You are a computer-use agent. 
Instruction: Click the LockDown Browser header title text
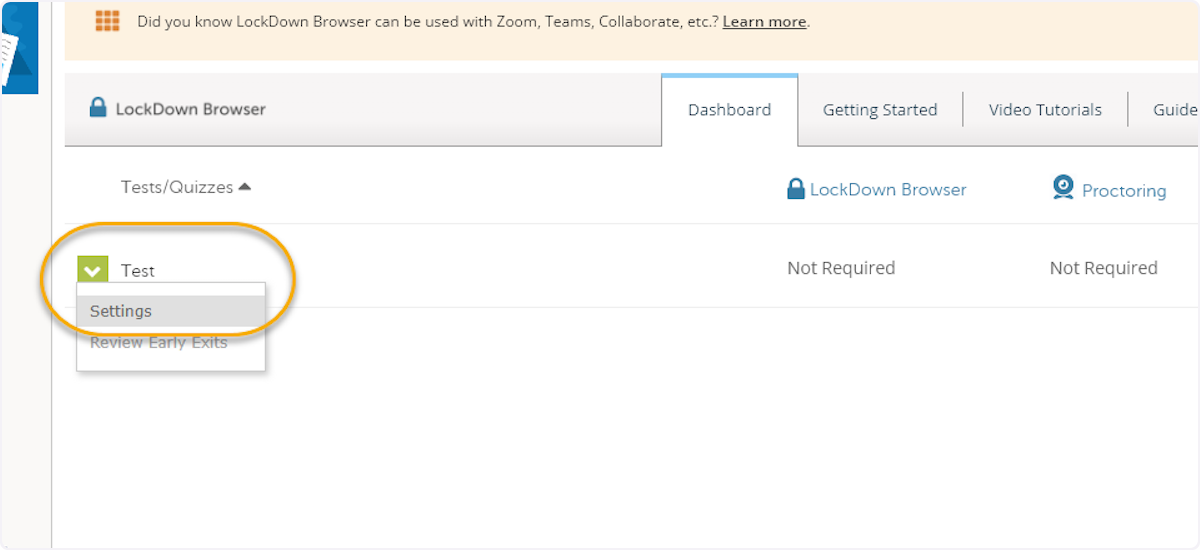click(x=191, y=109)
